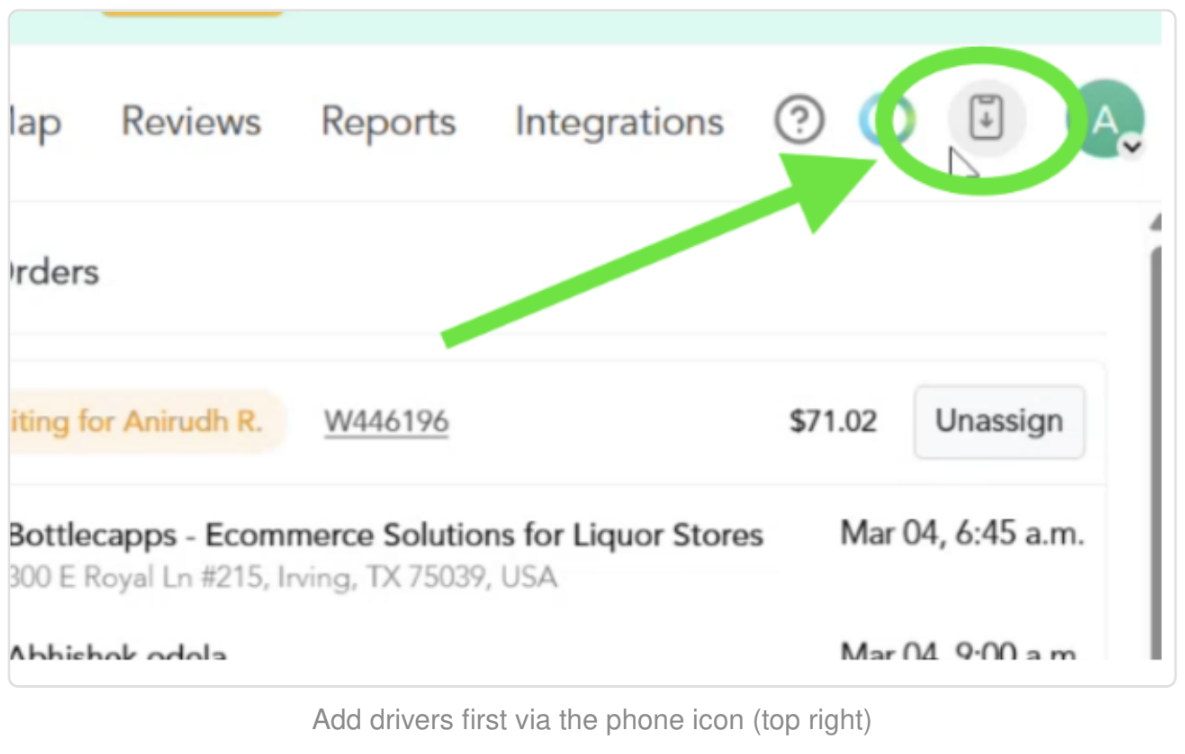Expand the chevron on the profile avatar

click(x=1132, y=147)
